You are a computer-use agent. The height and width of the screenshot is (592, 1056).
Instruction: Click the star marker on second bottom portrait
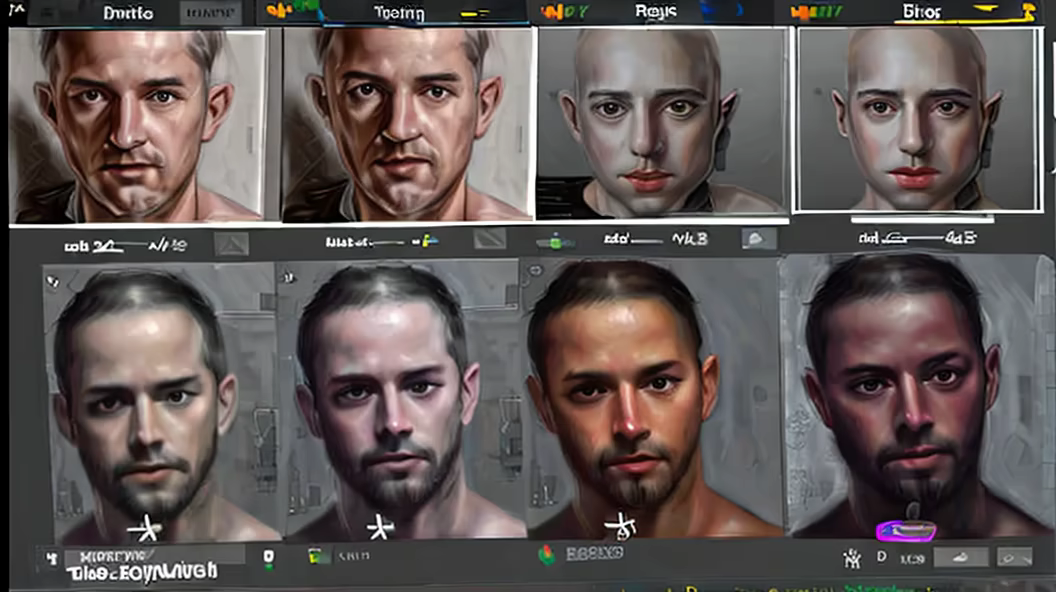[x=377, y=526]
